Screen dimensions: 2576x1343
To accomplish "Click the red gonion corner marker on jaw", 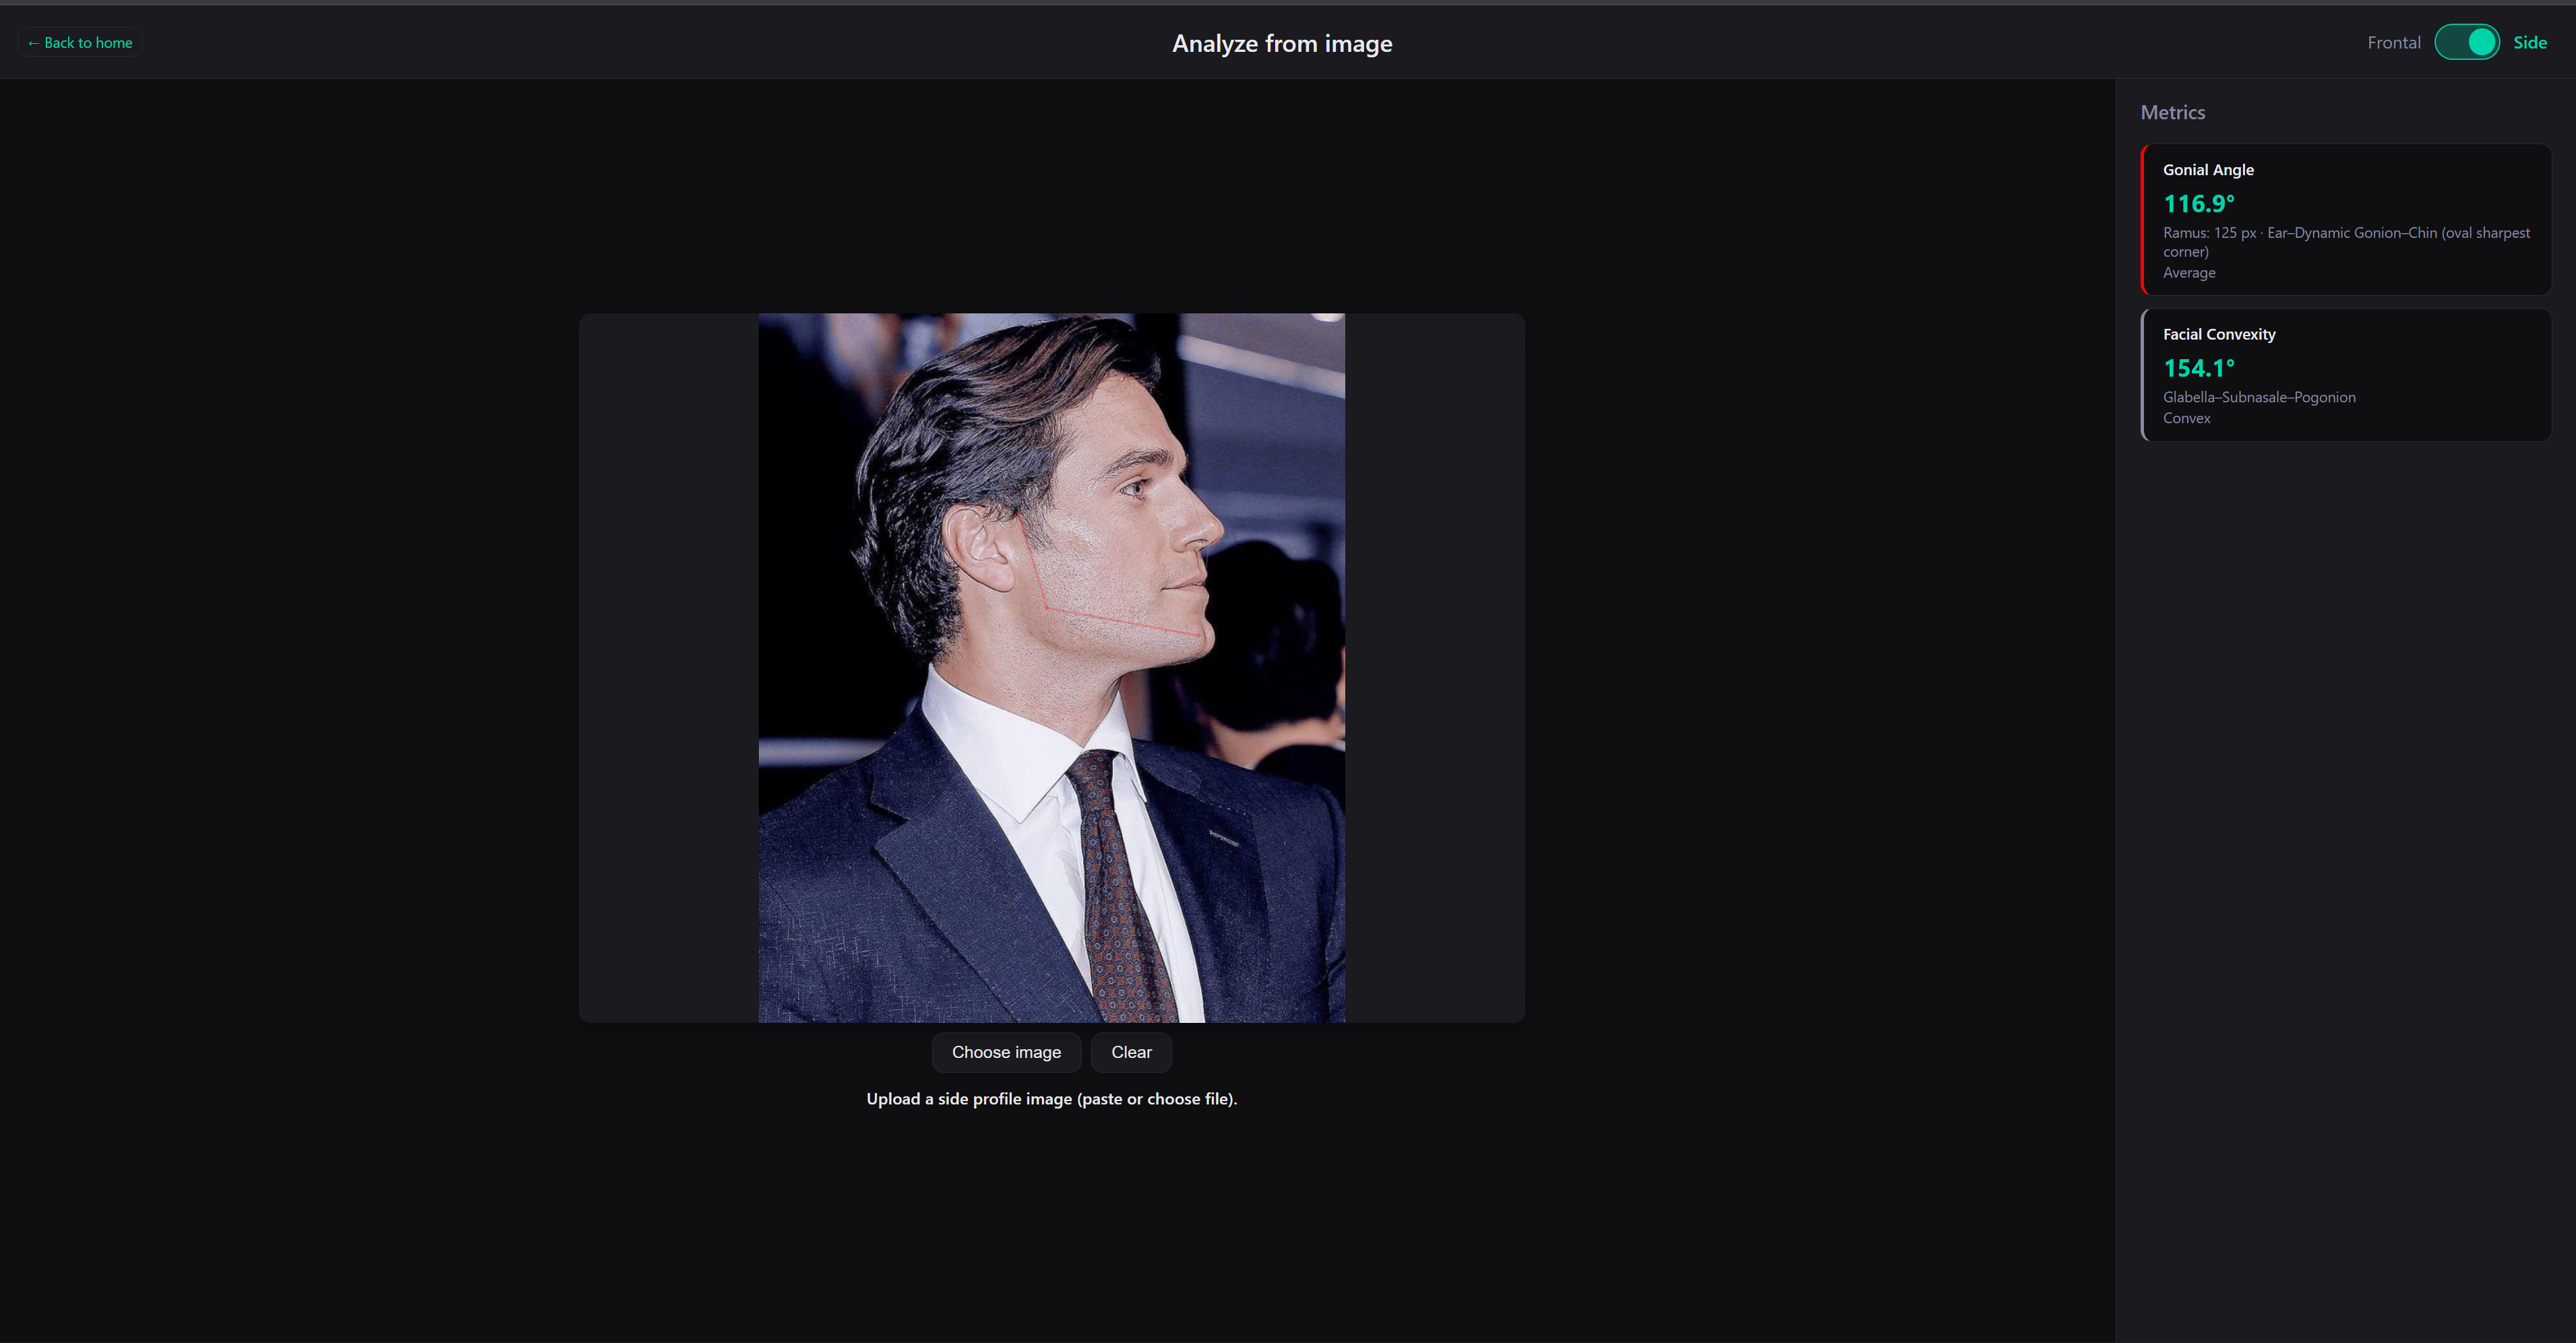I will click(1046, 607).
